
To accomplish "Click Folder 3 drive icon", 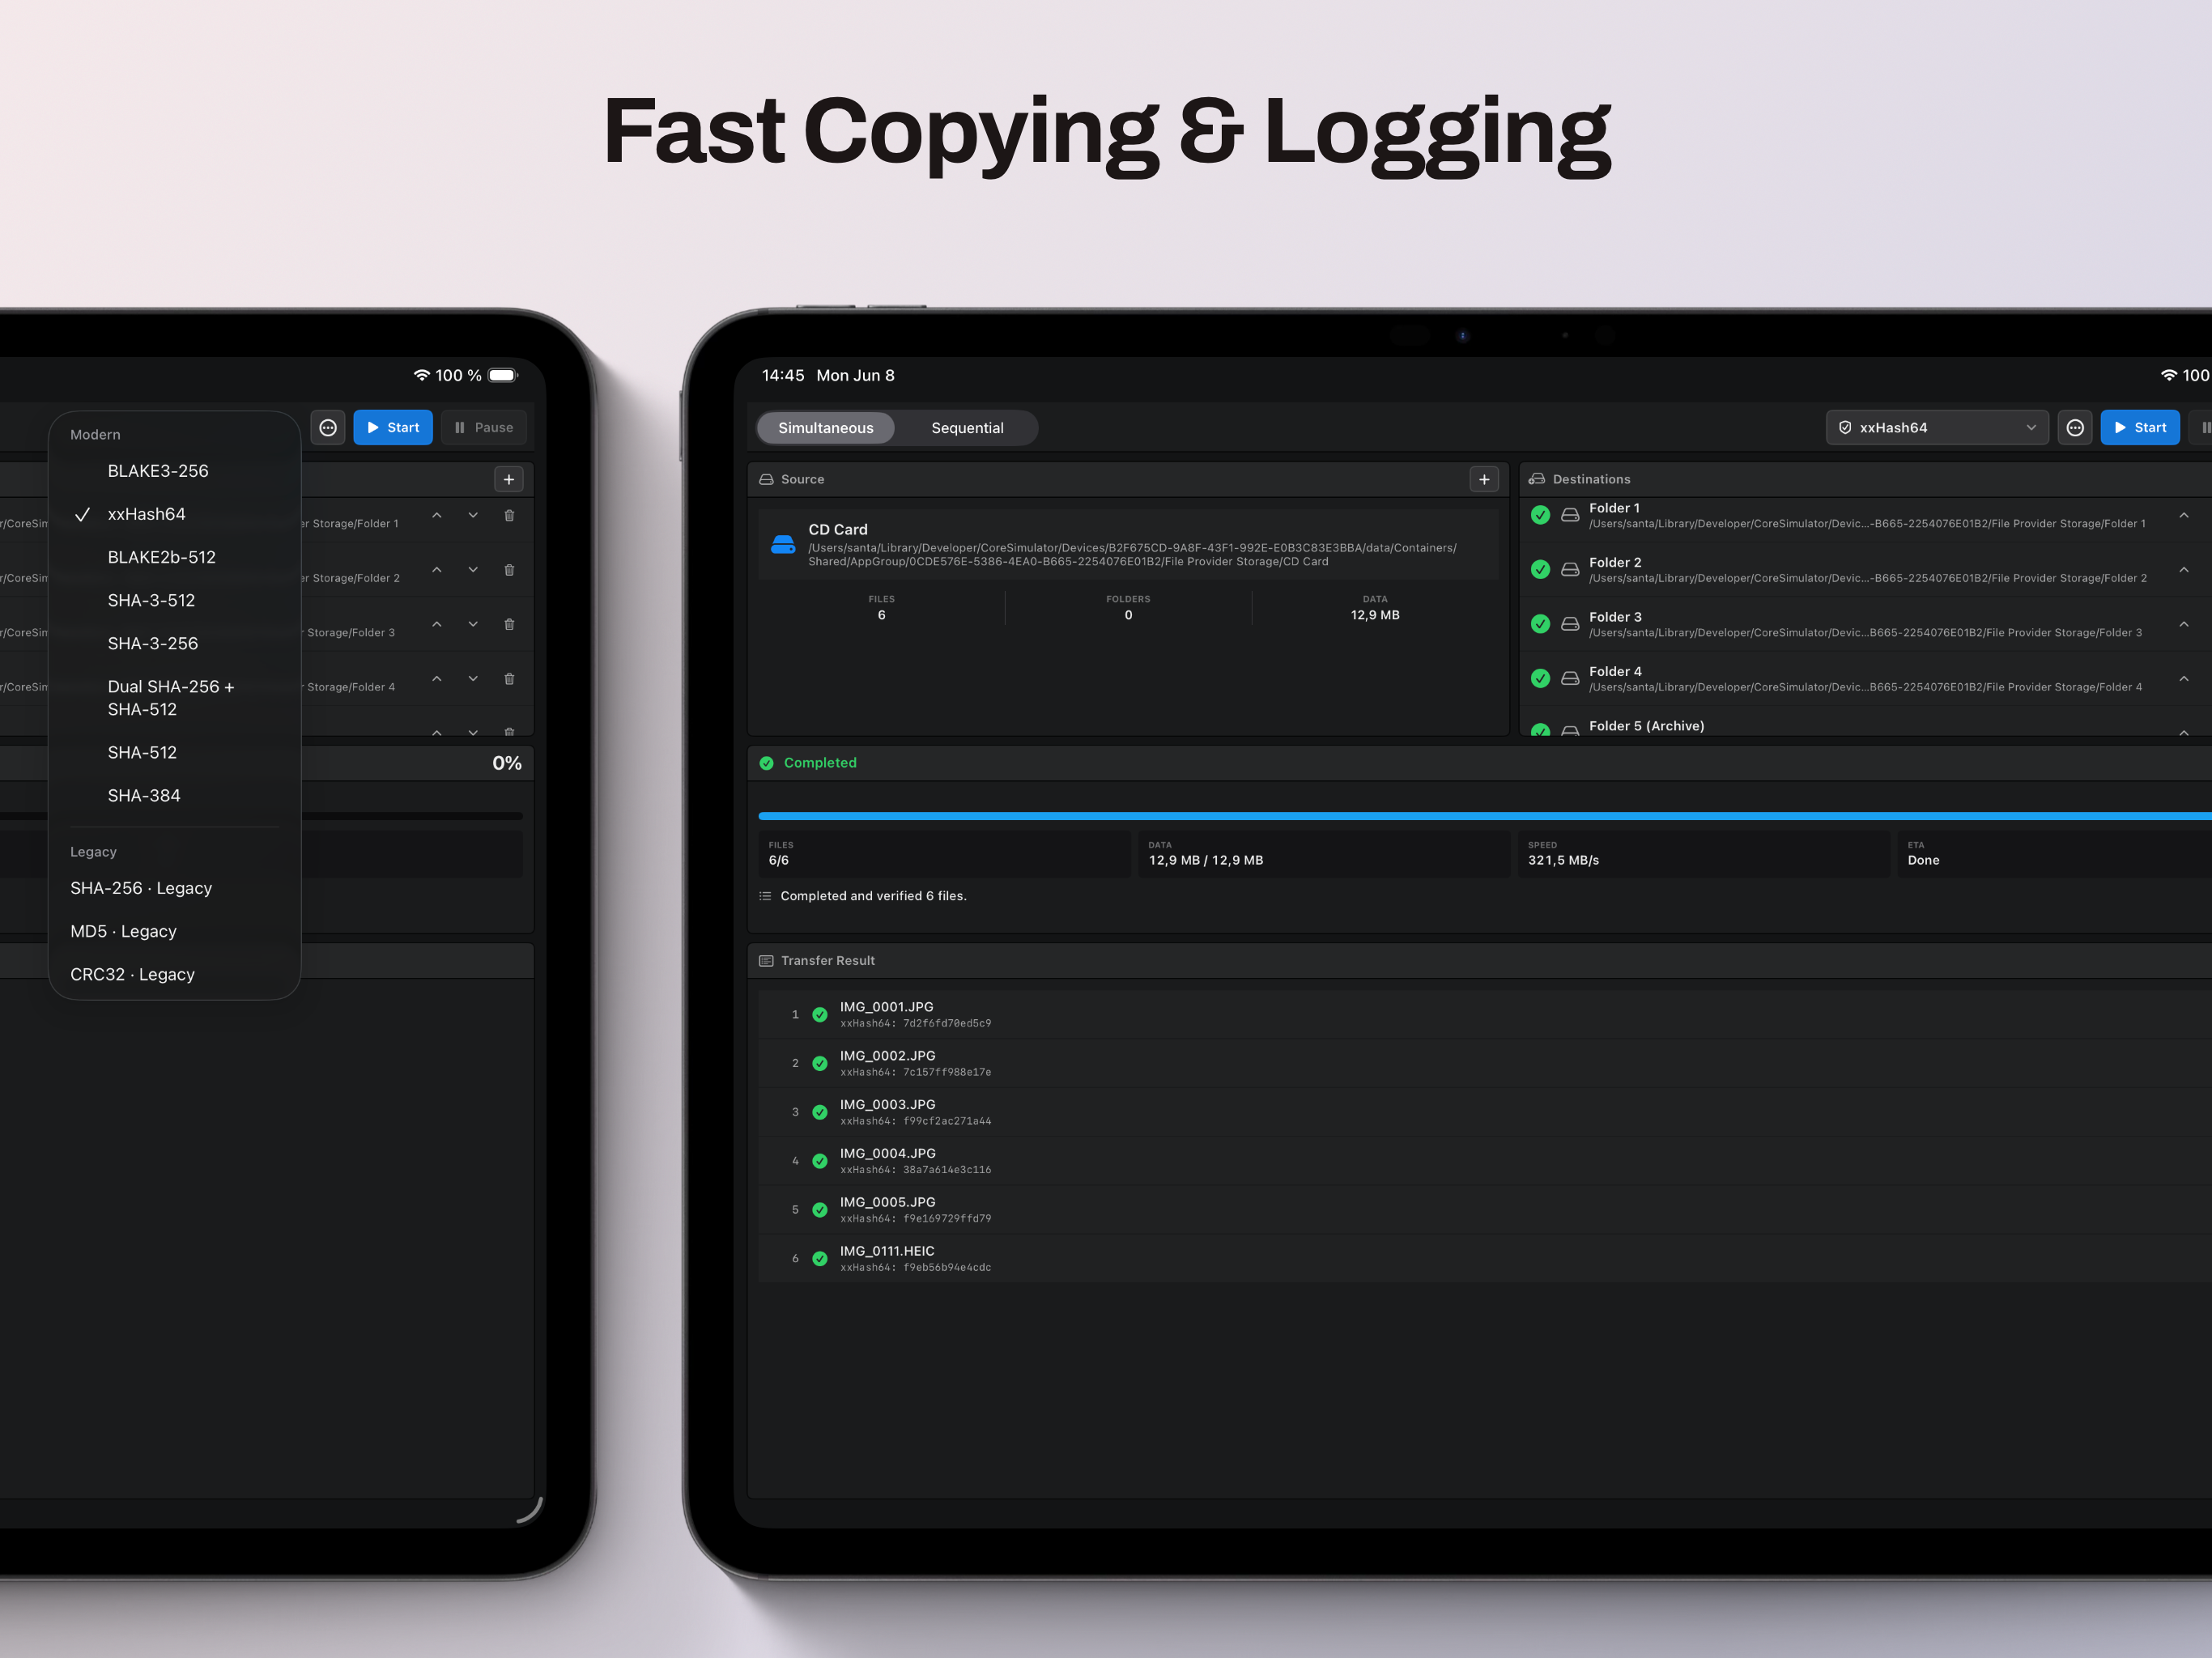I will tap(1570, 624).
